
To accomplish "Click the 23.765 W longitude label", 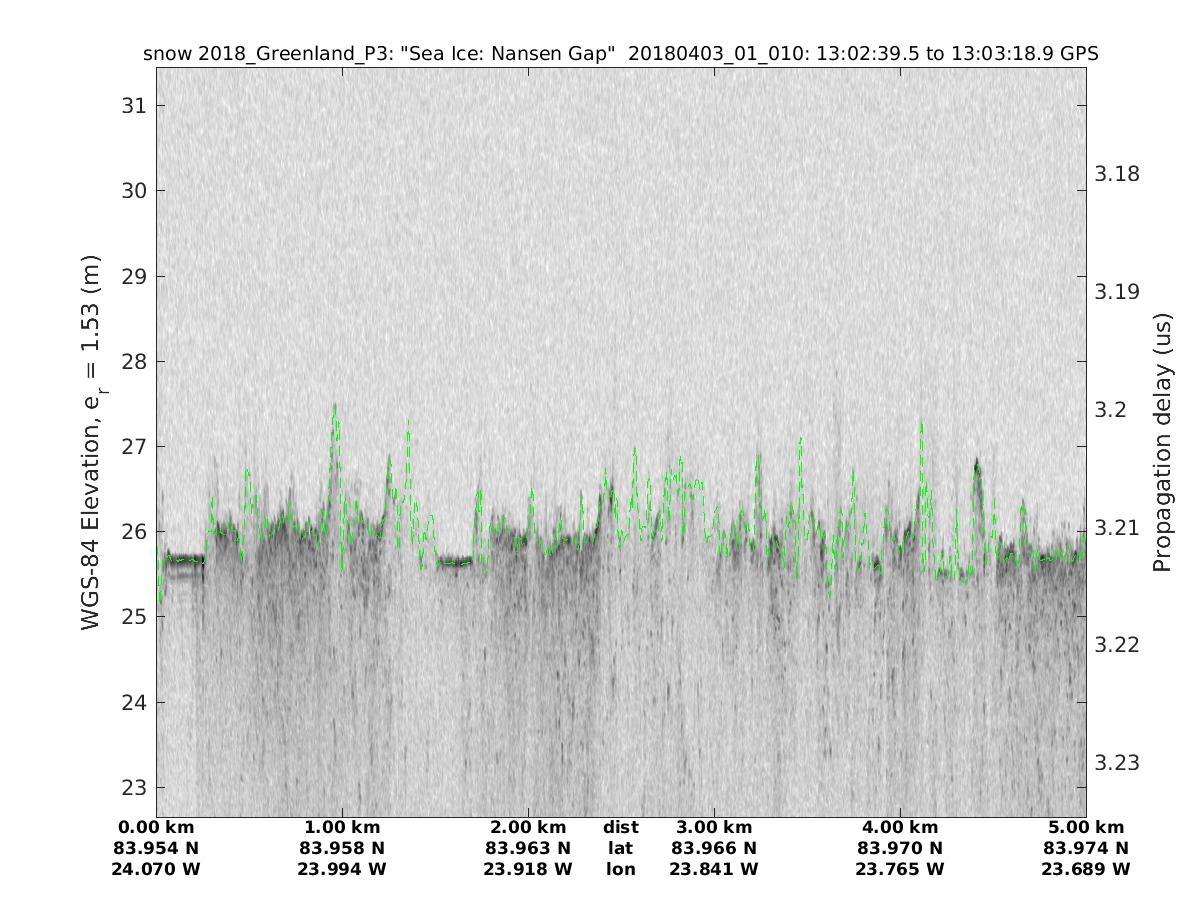I will (899, 870).
